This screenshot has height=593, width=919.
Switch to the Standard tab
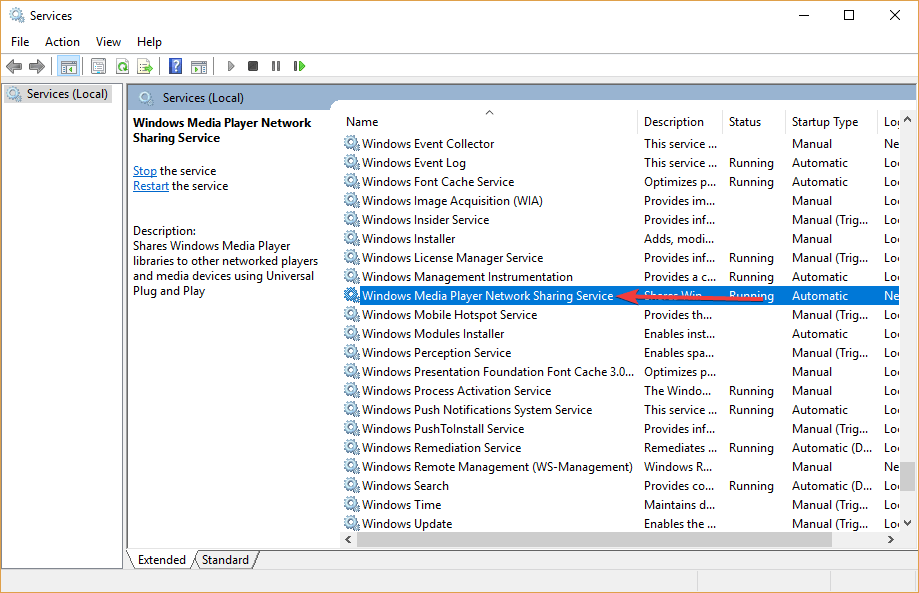point(225,560)
